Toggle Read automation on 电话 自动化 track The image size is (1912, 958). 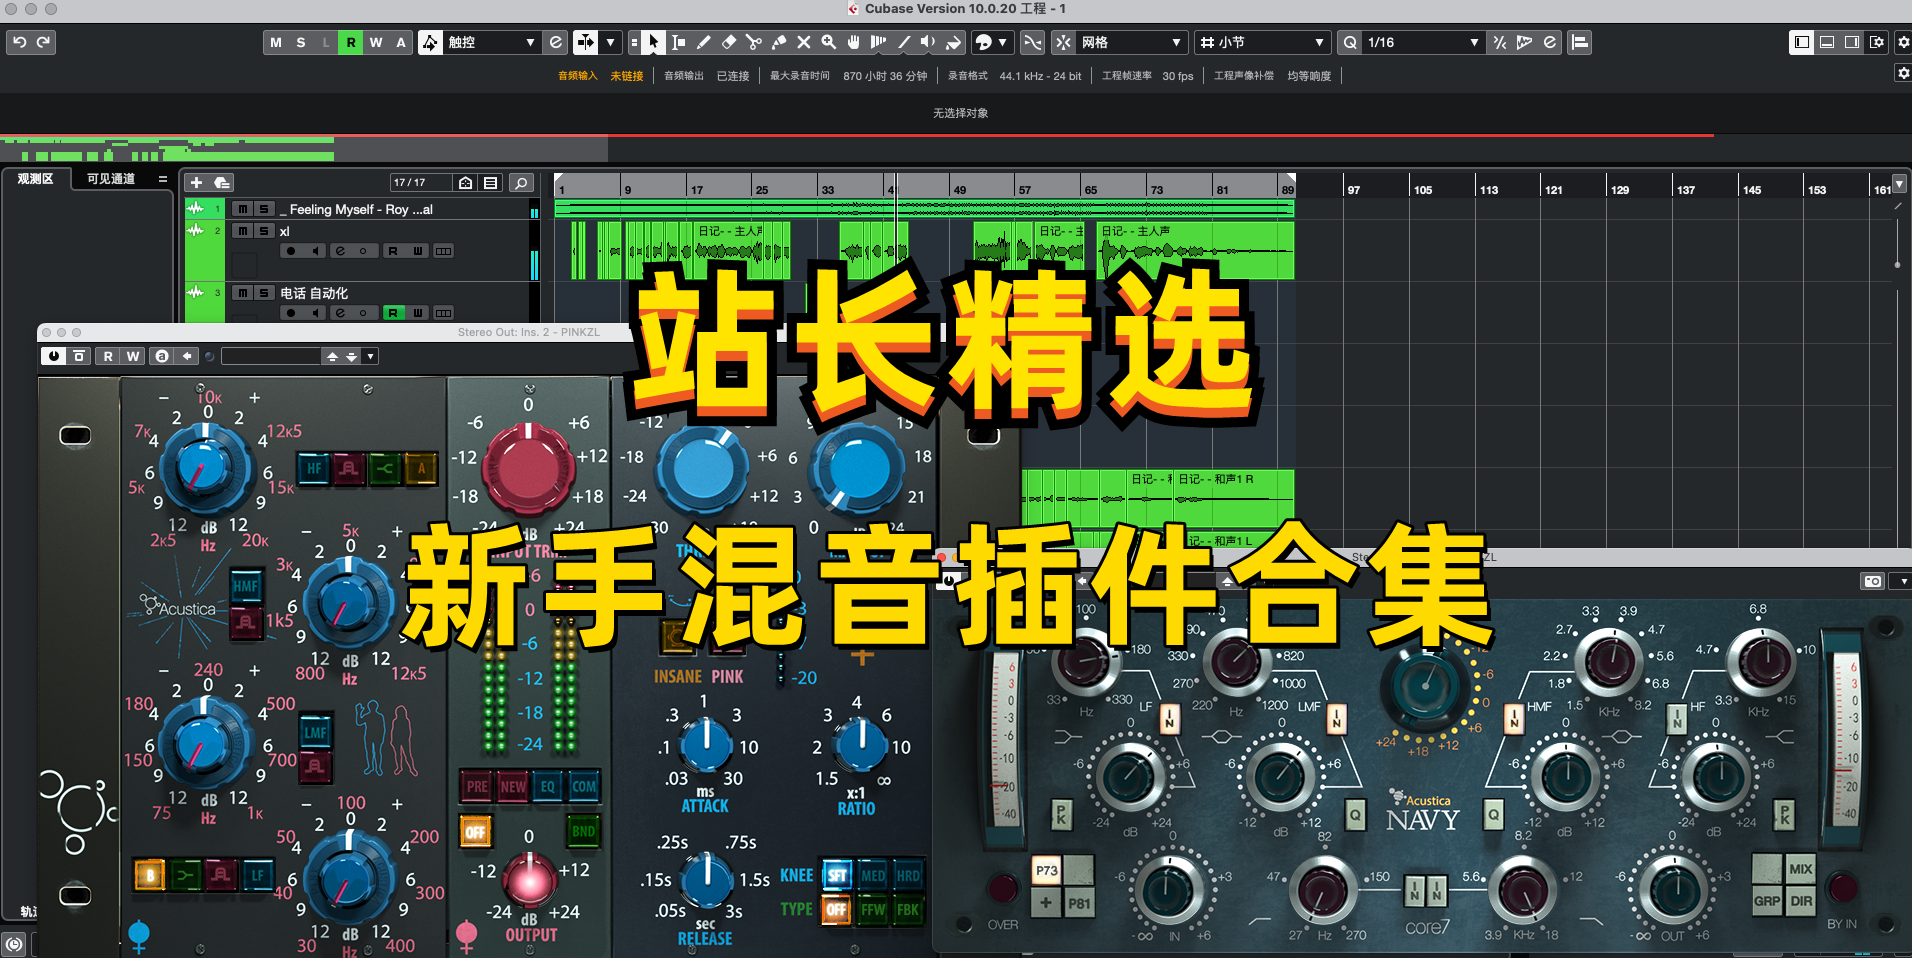tap(393, 313)
